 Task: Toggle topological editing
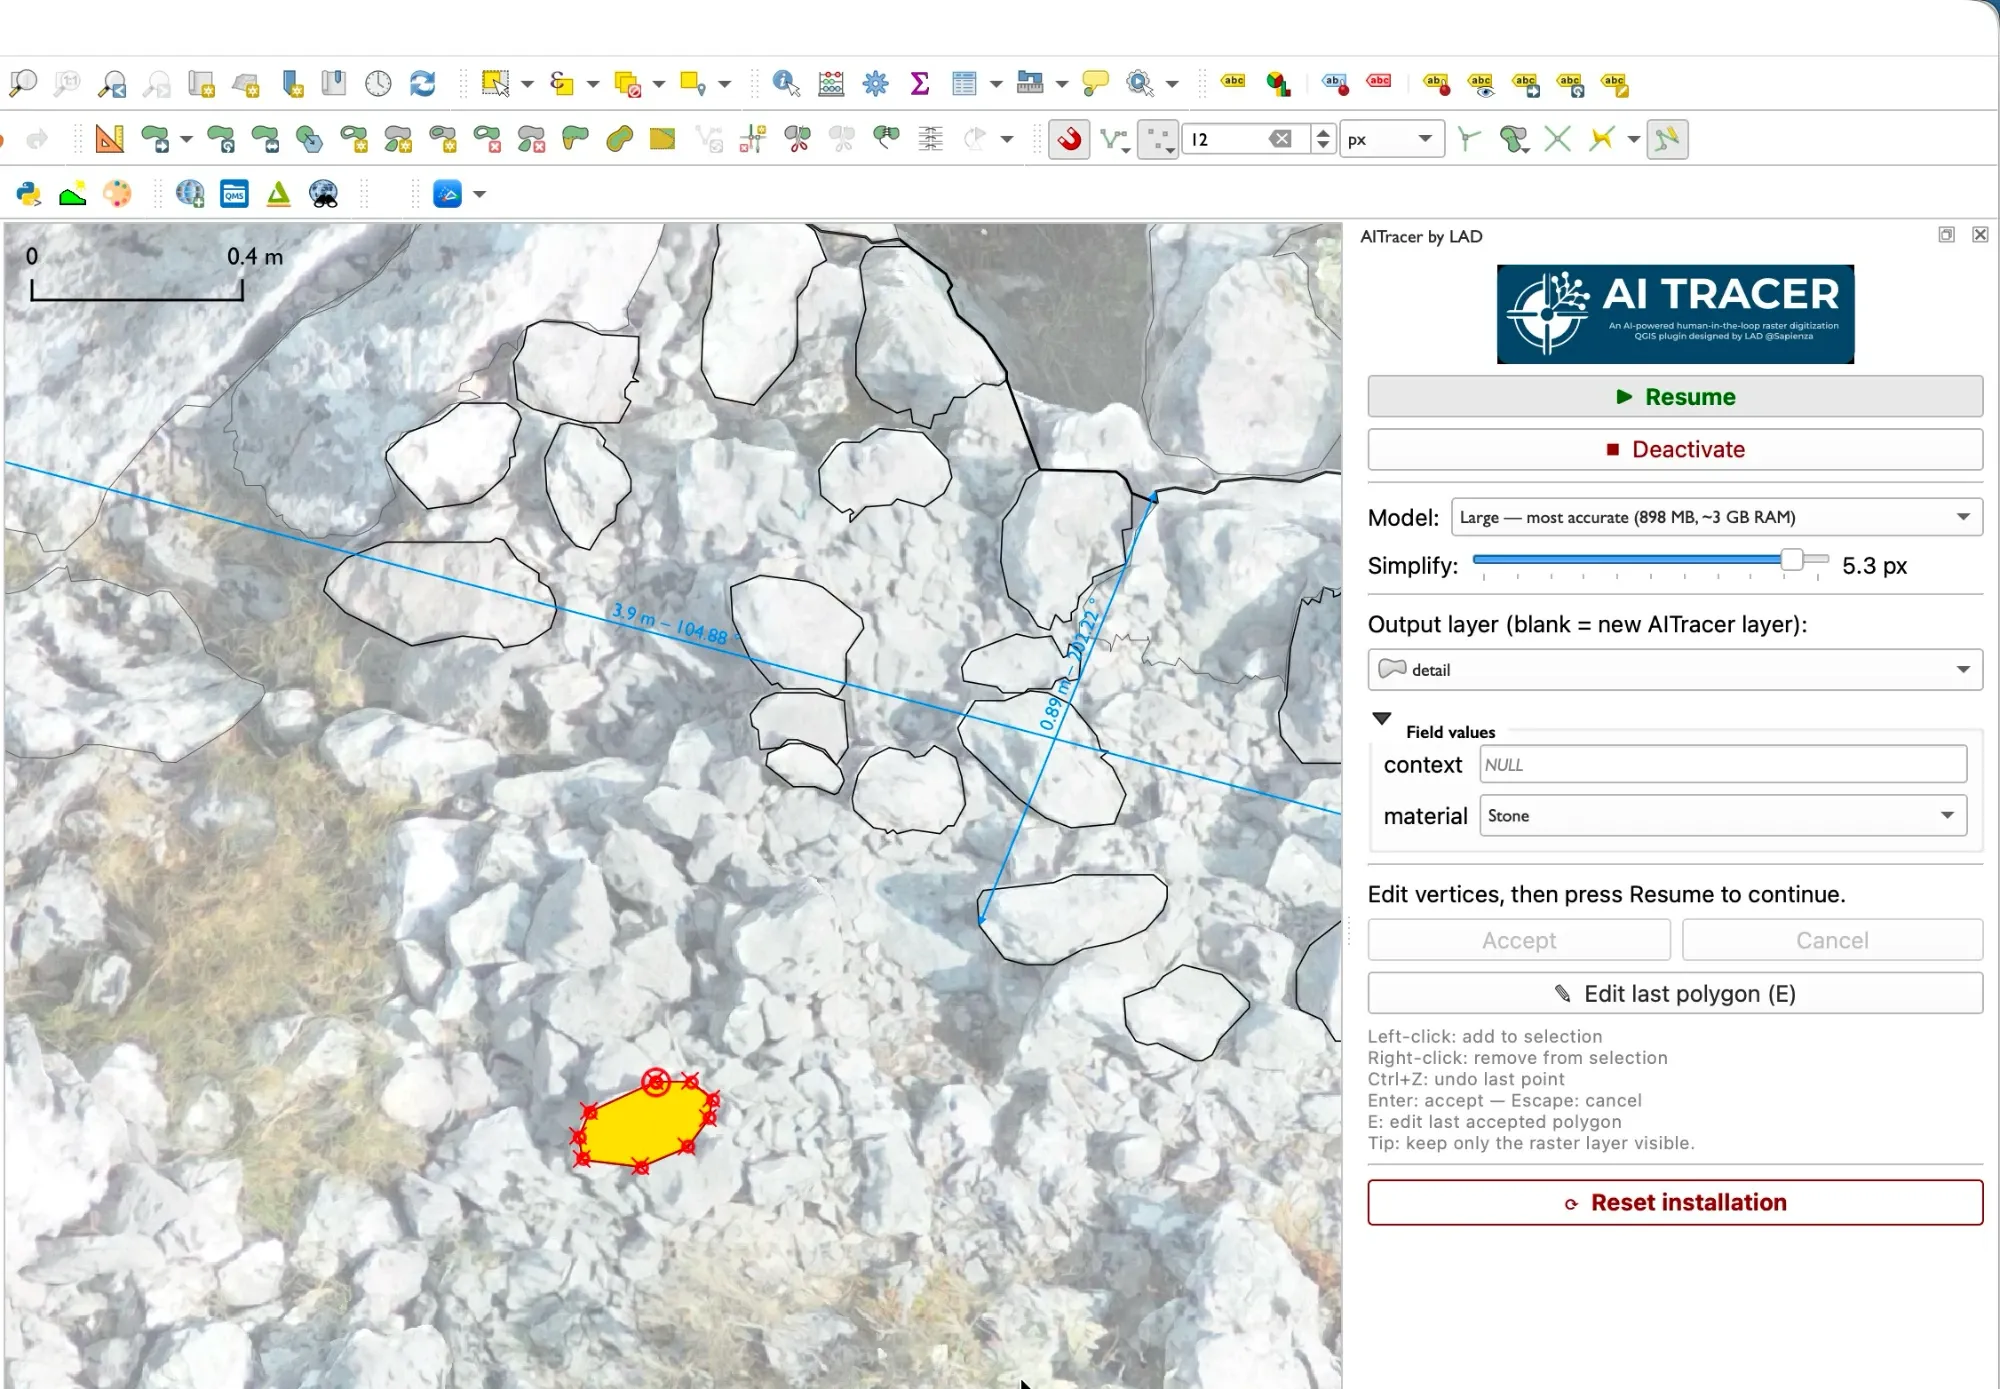click(1469, 139)
